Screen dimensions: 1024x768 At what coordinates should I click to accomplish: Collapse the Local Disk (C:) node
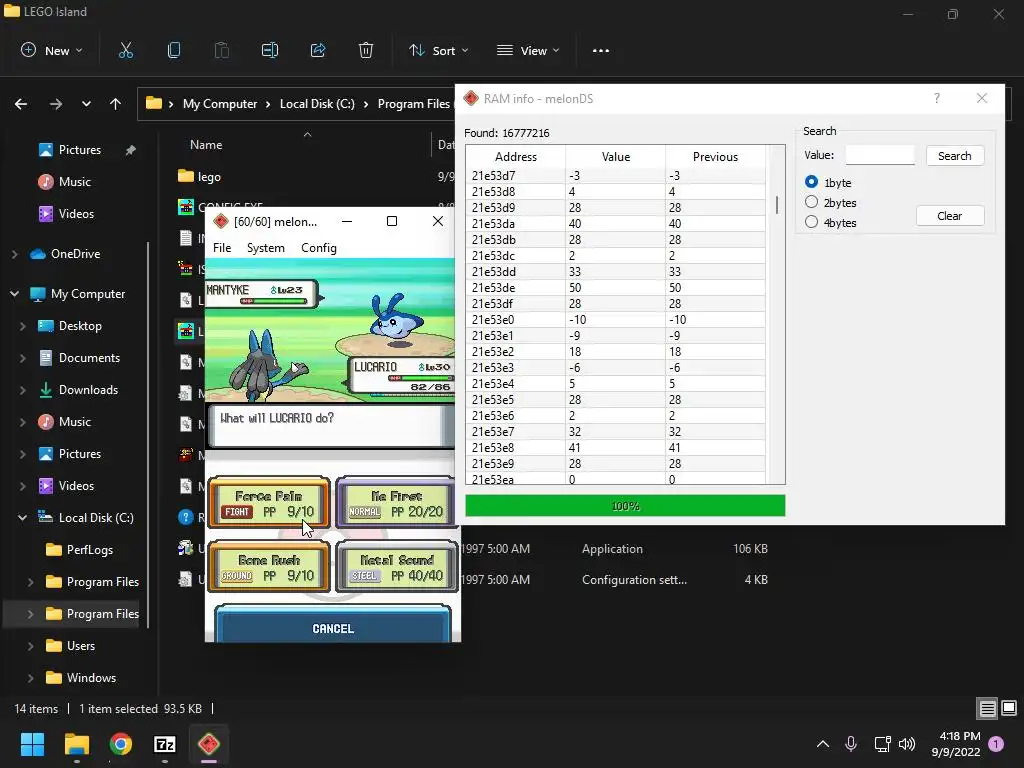coord(23,518)
